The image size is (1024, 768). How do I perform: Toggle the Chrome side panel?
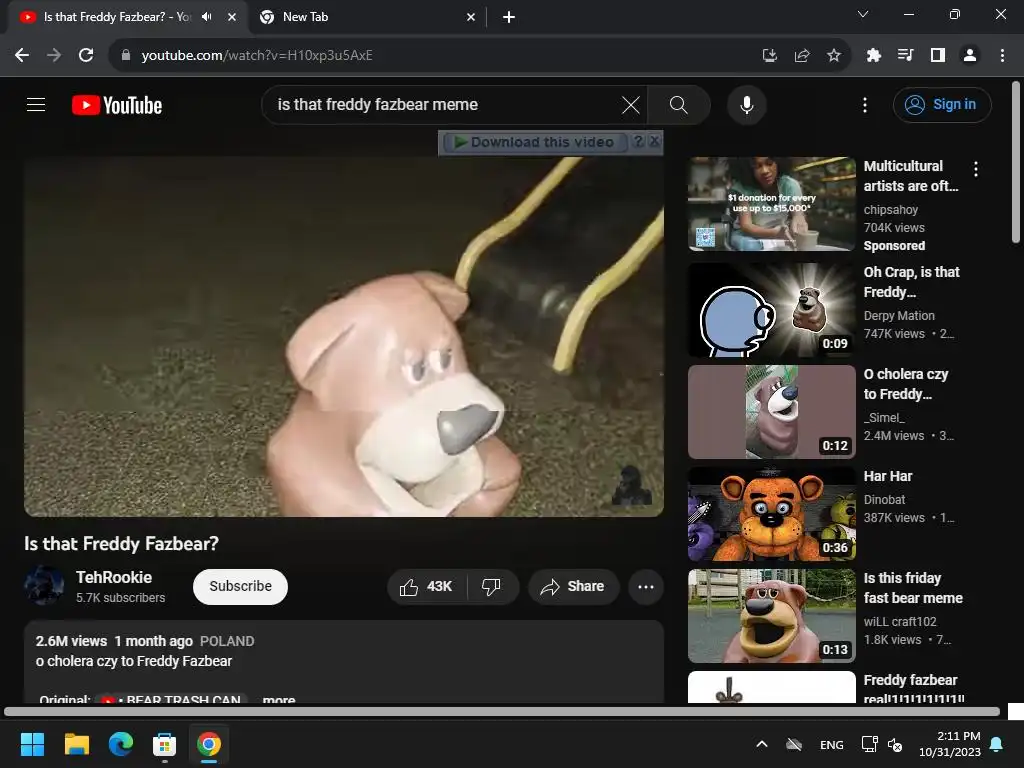(x=938, y=56)
